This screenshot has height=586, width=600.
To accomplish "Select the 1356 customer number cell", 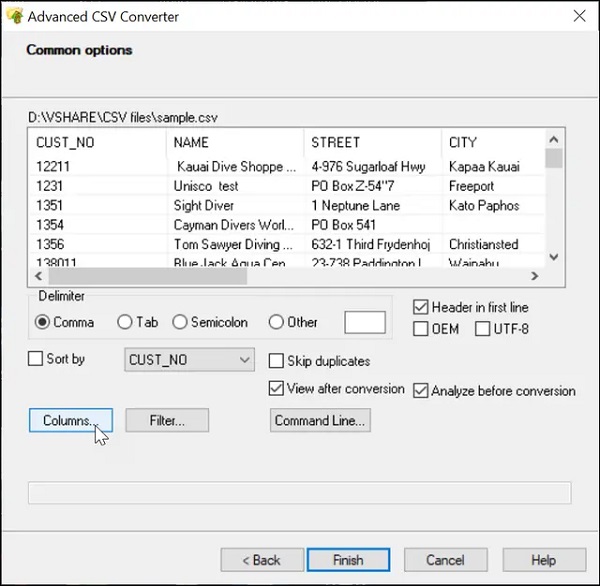I will coord(98,244).
